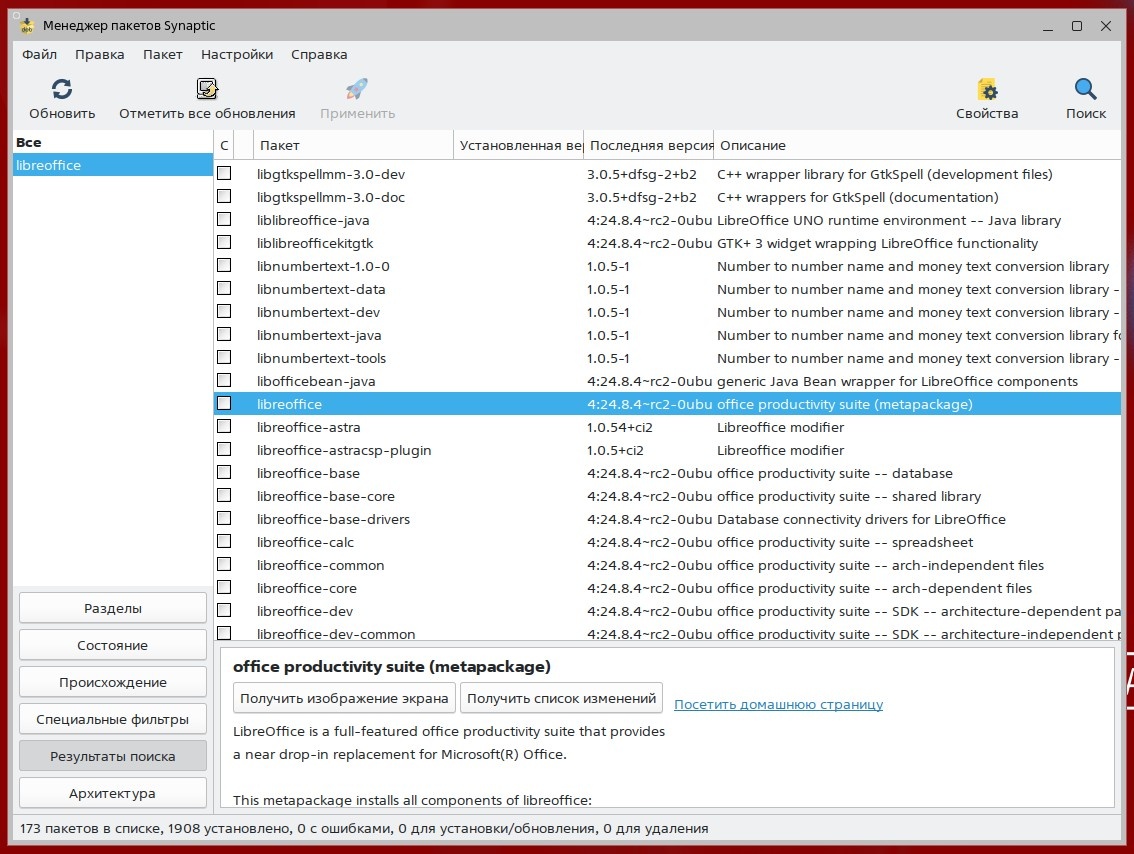
Task: Mark the libreoffice-base checkbox
Action: (x=224, y=473)
